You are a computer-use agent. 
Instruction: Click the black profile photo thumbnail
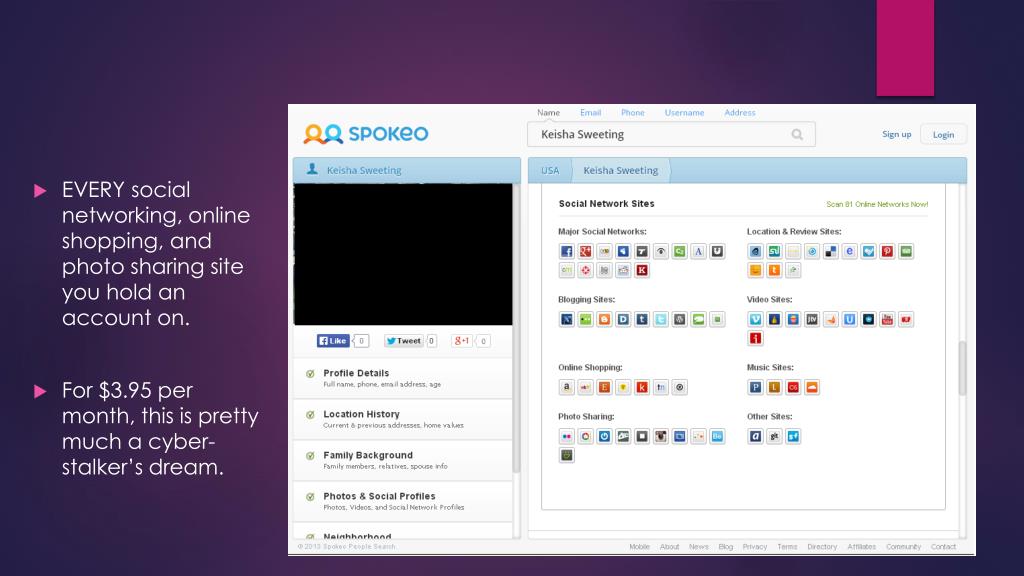click(403, 254)
